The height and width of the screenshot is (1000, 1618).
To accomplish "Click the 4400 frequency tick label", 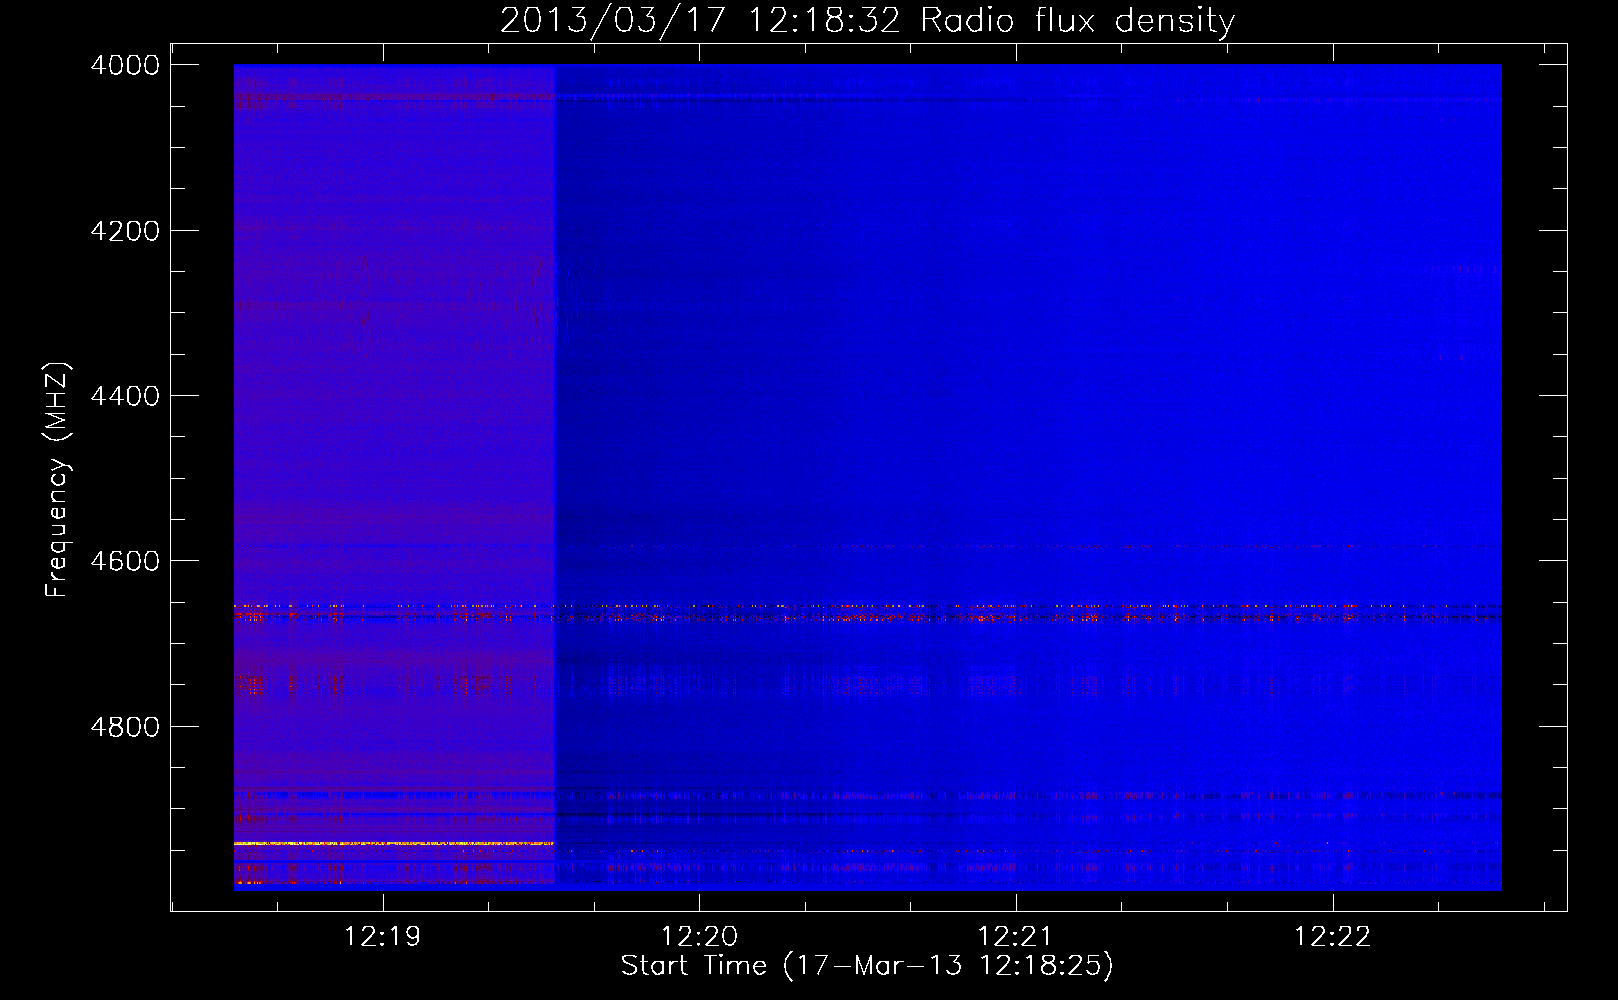I will pos(125,396).
